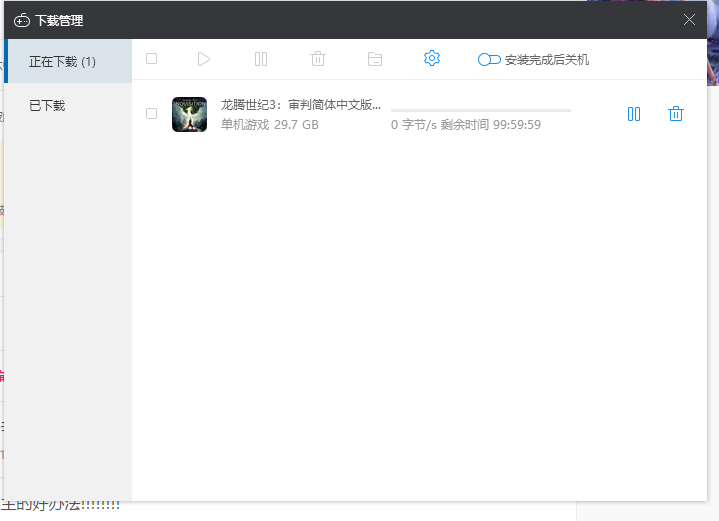Click the title 龙腾世纪3：审判简体中文版...
The width and height of the screenshot is (719, 521).
[x=301, y=105]
